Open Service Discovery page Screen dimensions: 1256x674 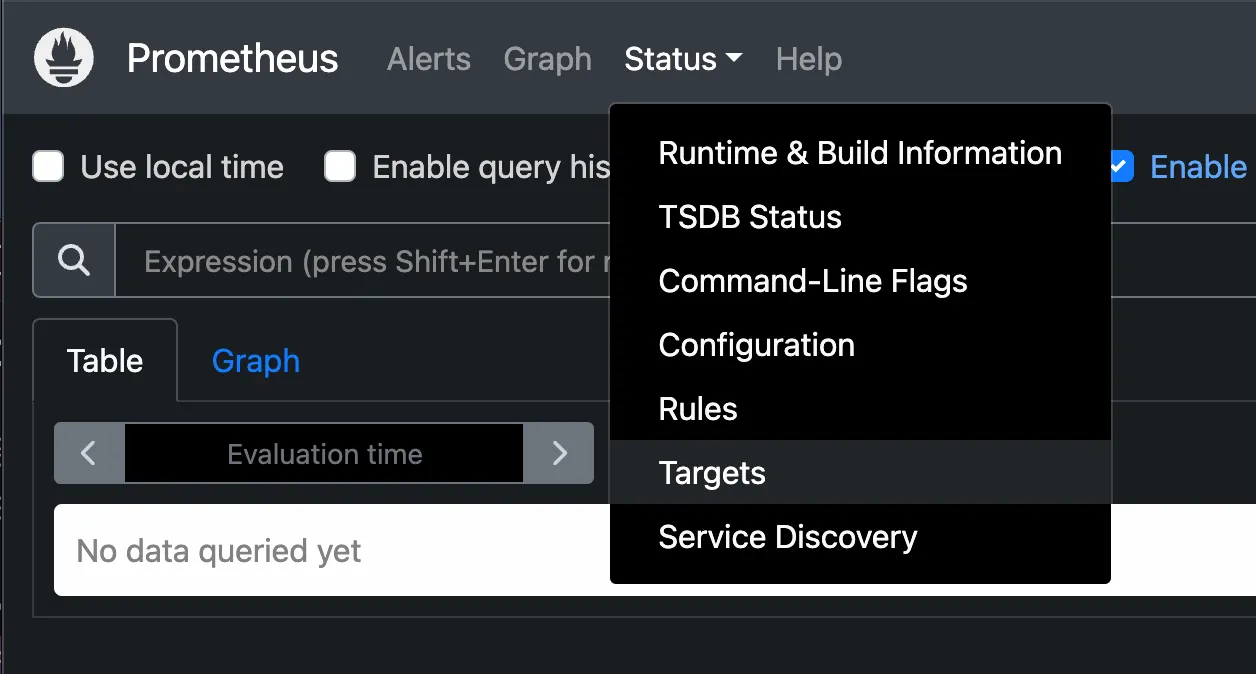pyautogui.click(x=787, y=537)
